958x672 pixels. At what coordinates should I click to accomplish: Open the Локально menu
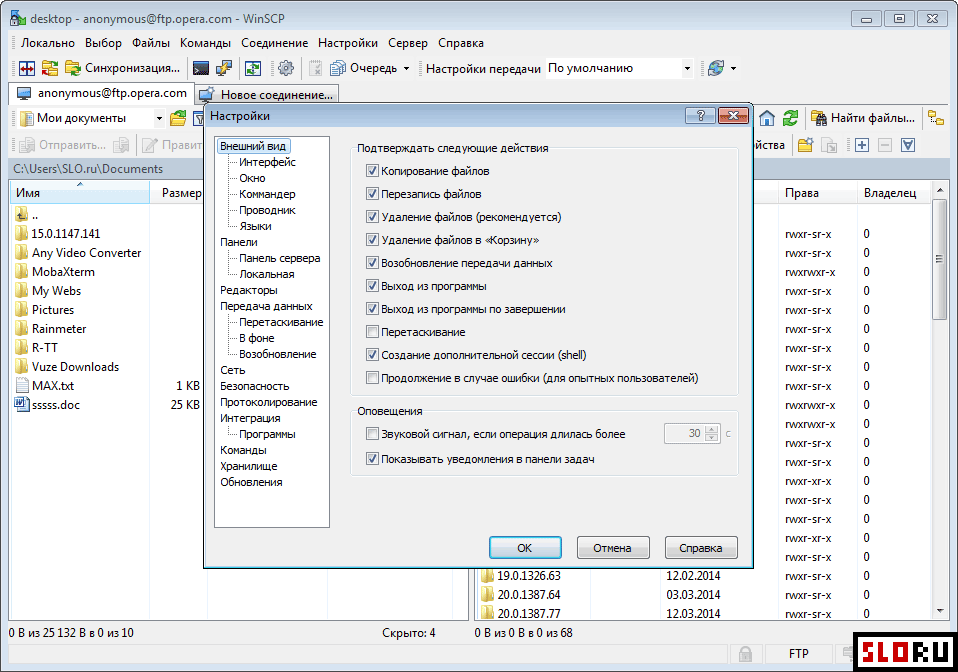pyautogui.click(x=48, y=43)
